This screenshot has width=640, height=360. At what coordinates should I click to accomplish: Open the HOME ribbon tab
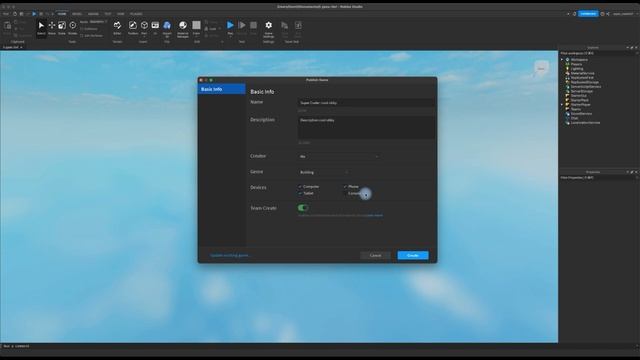tap(62, 14)
